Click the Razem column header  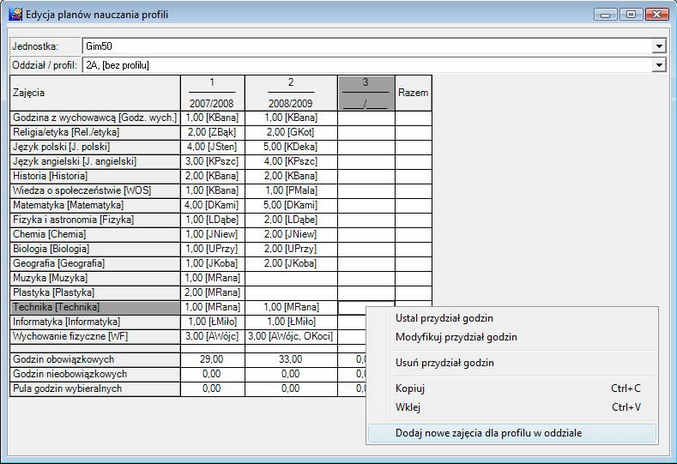[x=413, y=93]
